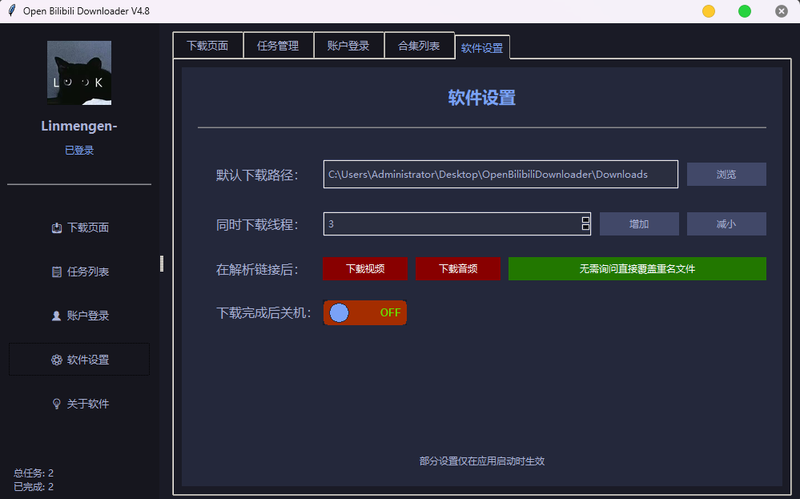Click the thread spinbox down arrow
The width and height of the screenshot is (800, 499).
coord(586,228)
